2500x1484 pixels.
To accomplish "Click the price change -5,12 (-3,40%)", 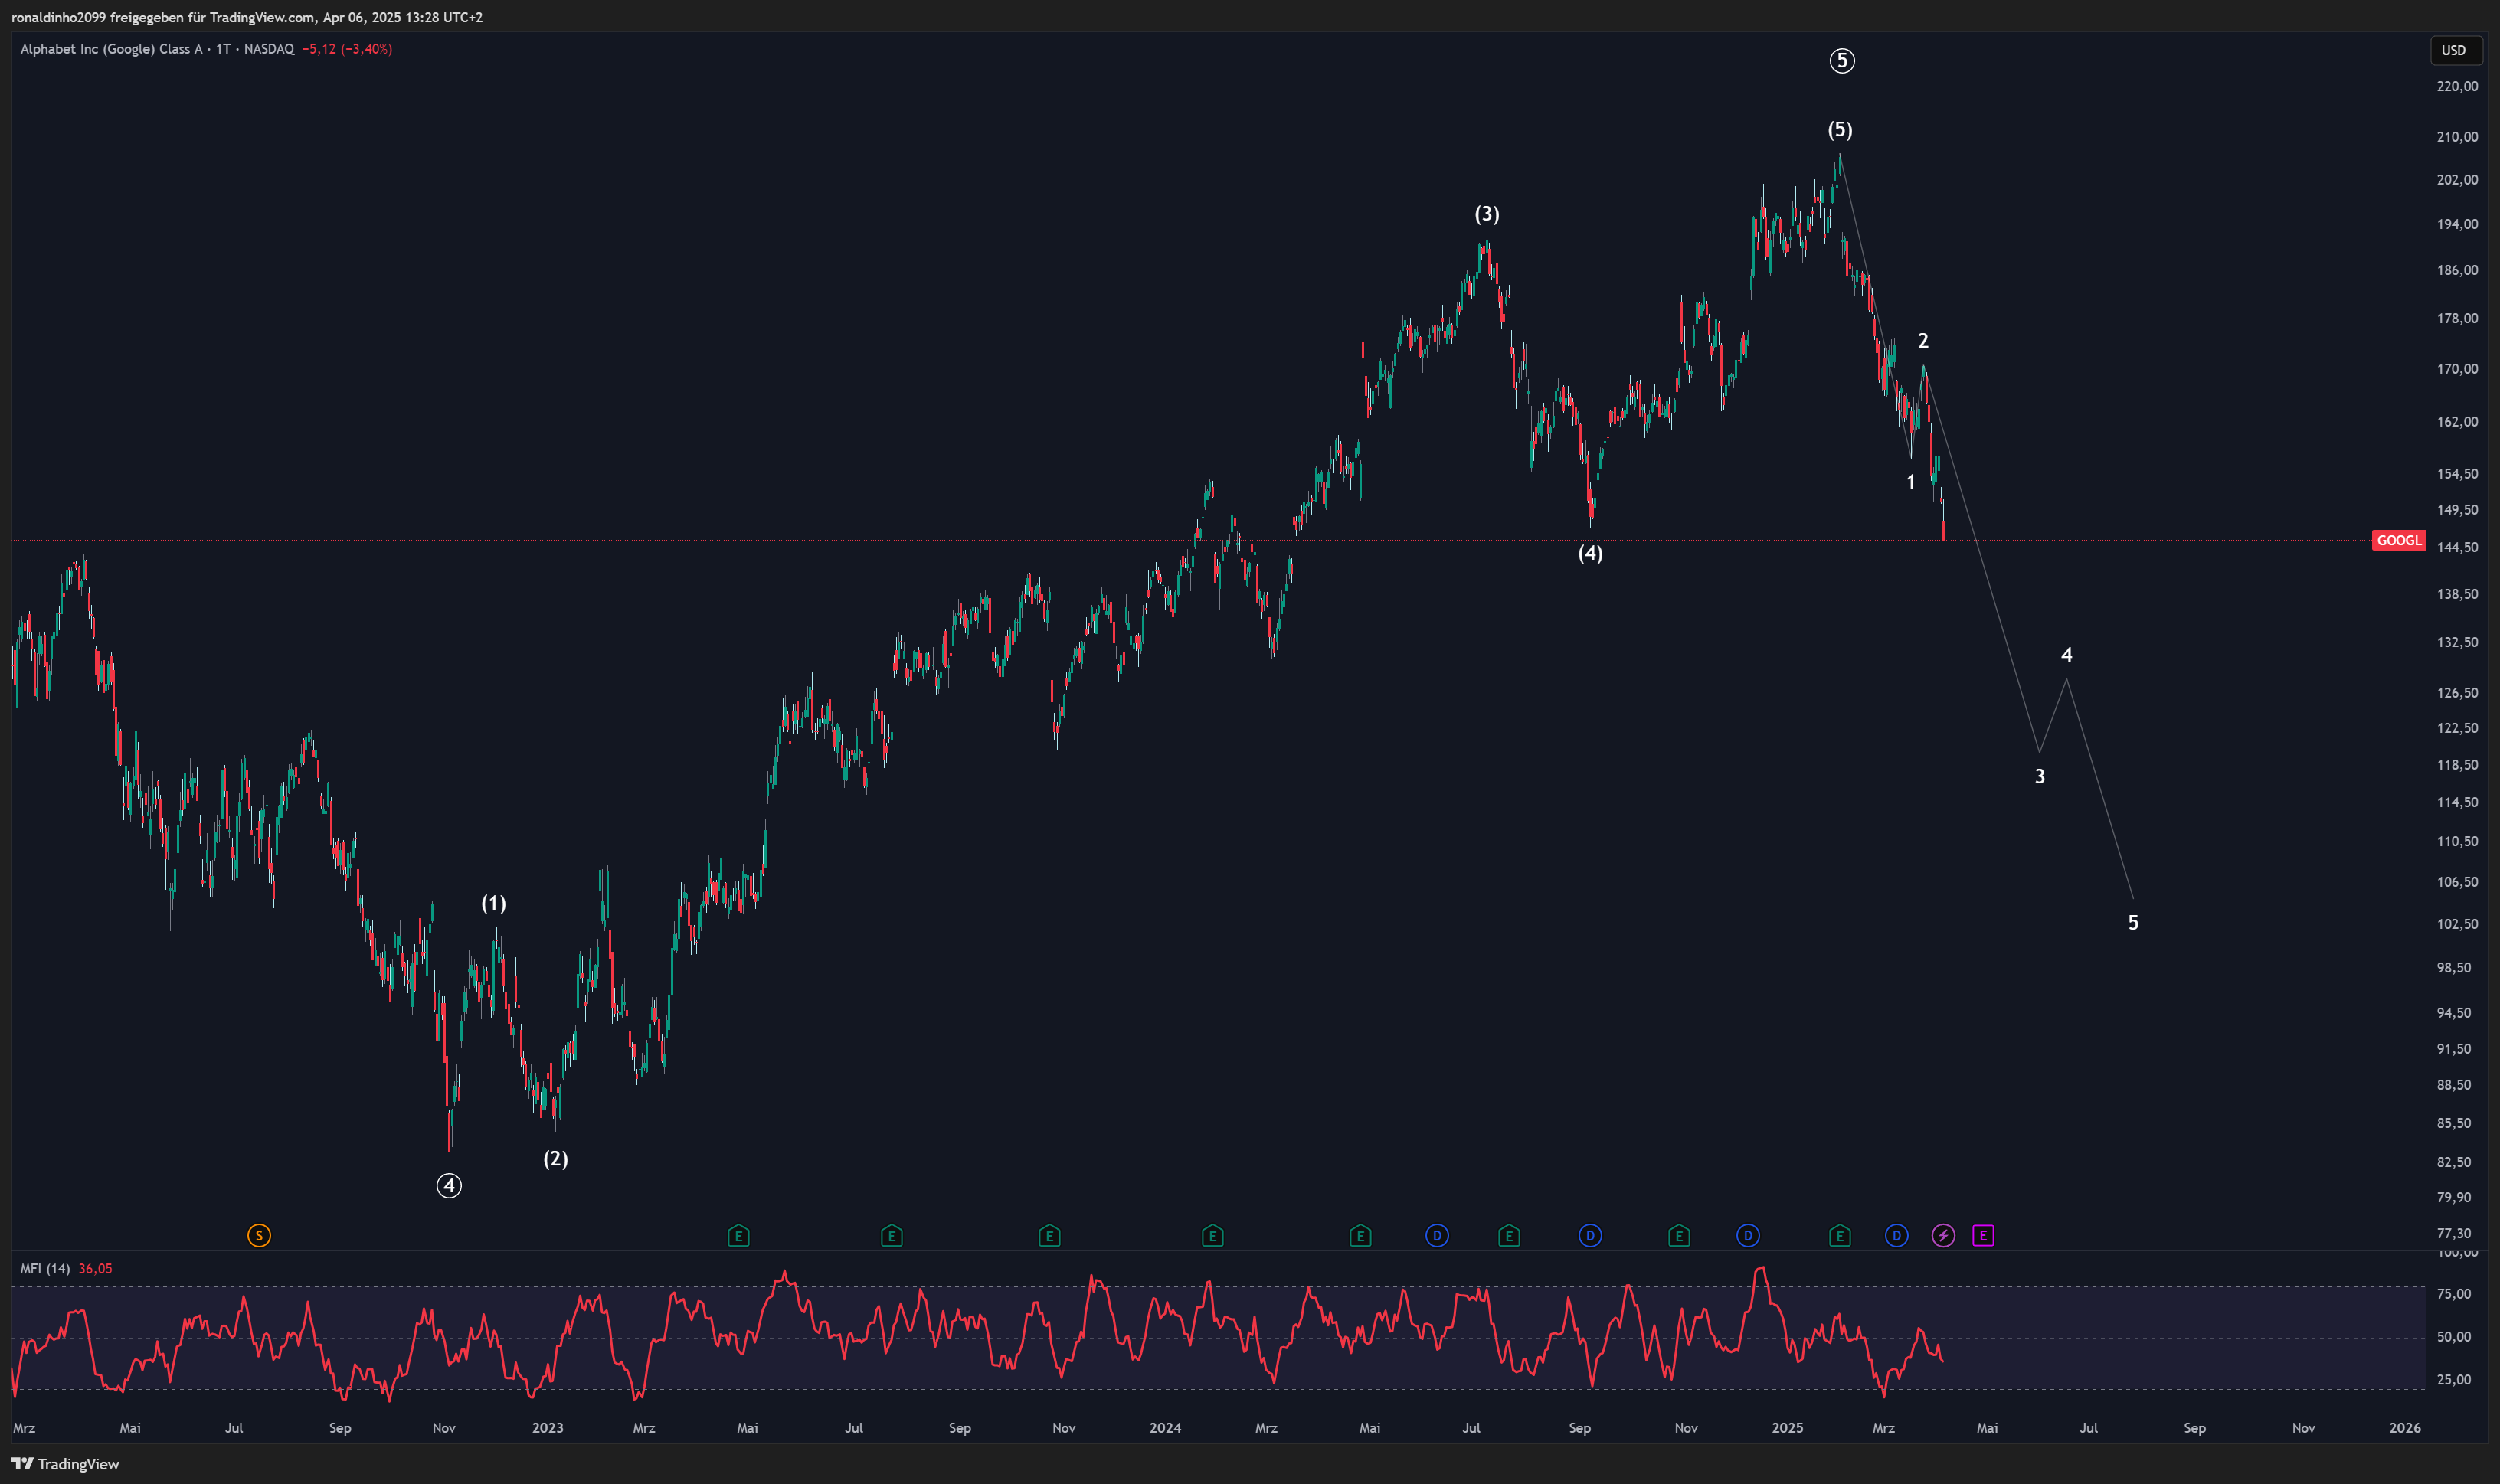I will coord(347,49).
